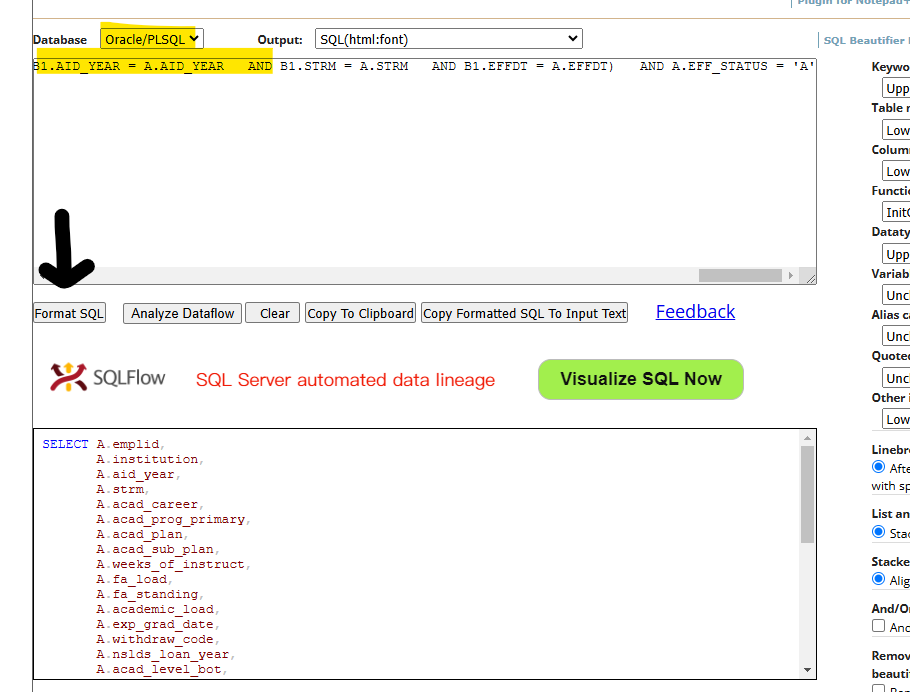910x692 pixels.
Task: Select the List and parameter style radio button
Action: click(x=879, y=532)
